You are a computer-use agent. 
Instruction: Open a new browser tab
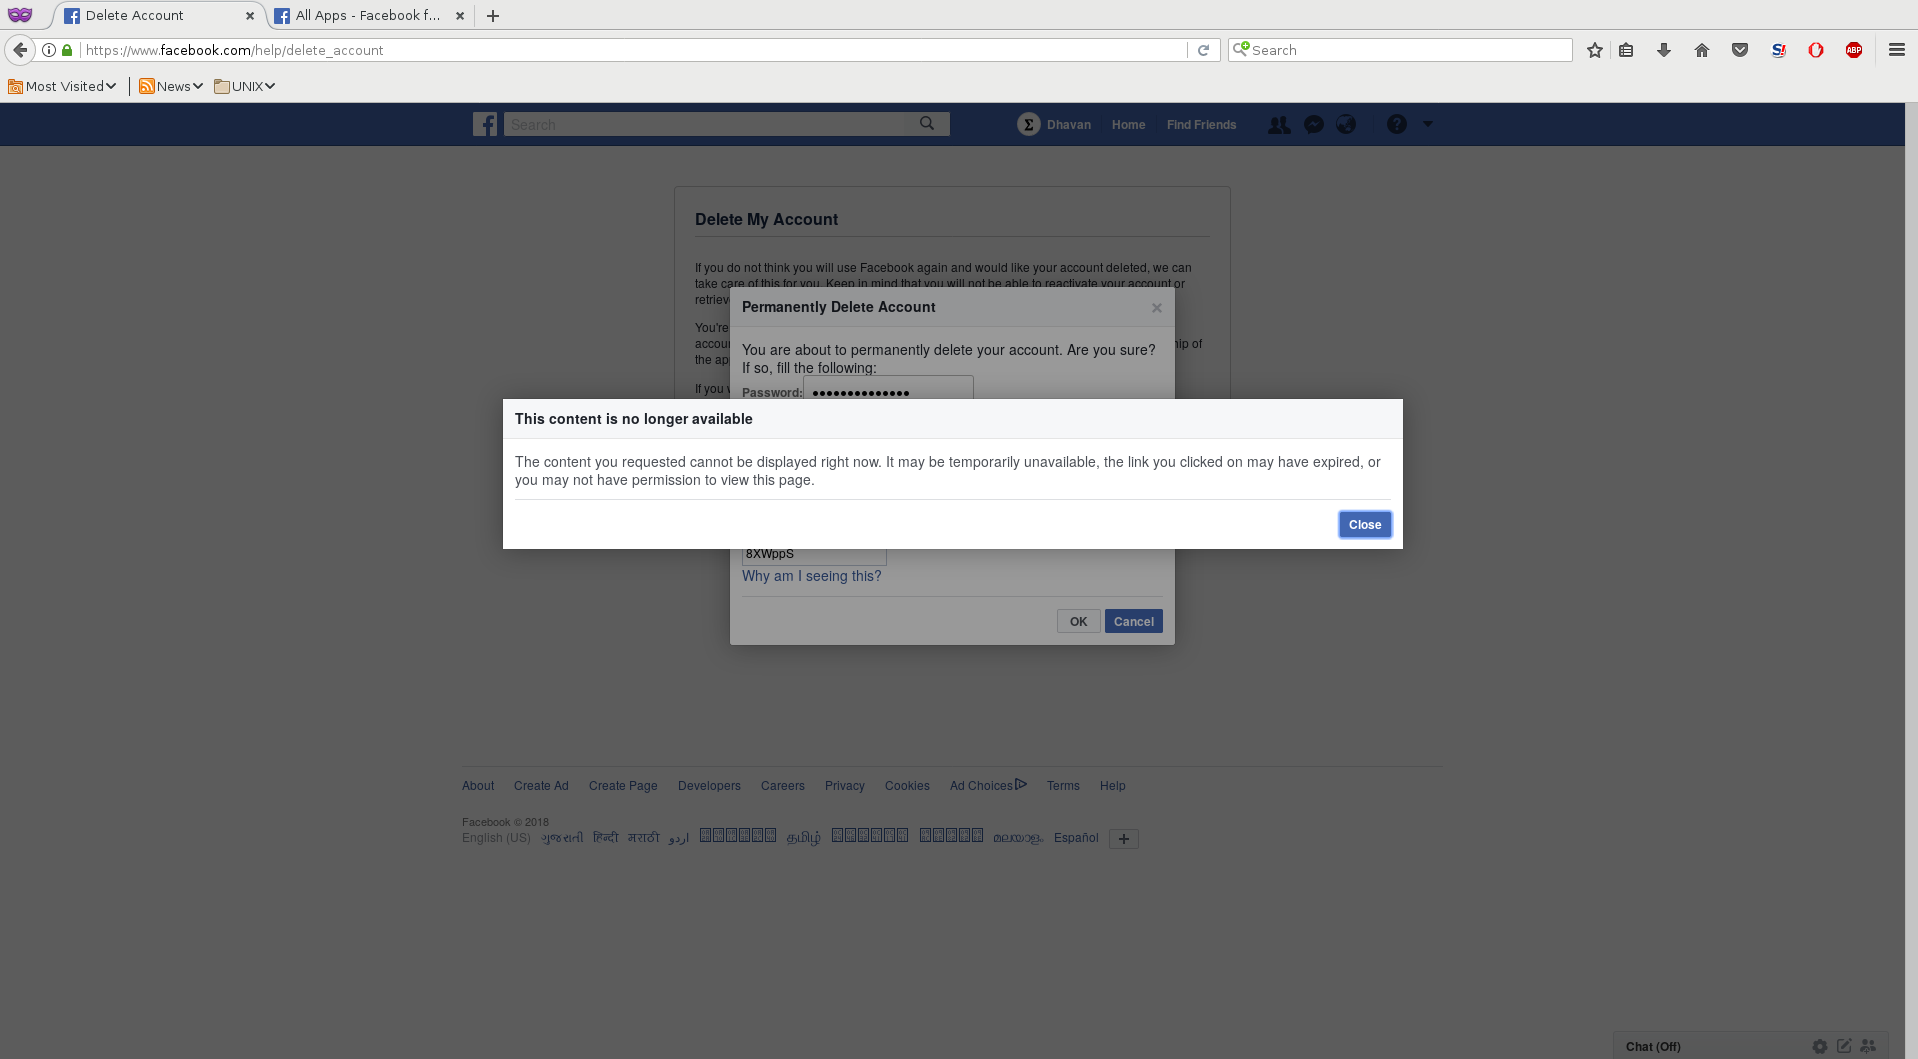[493, 15]
